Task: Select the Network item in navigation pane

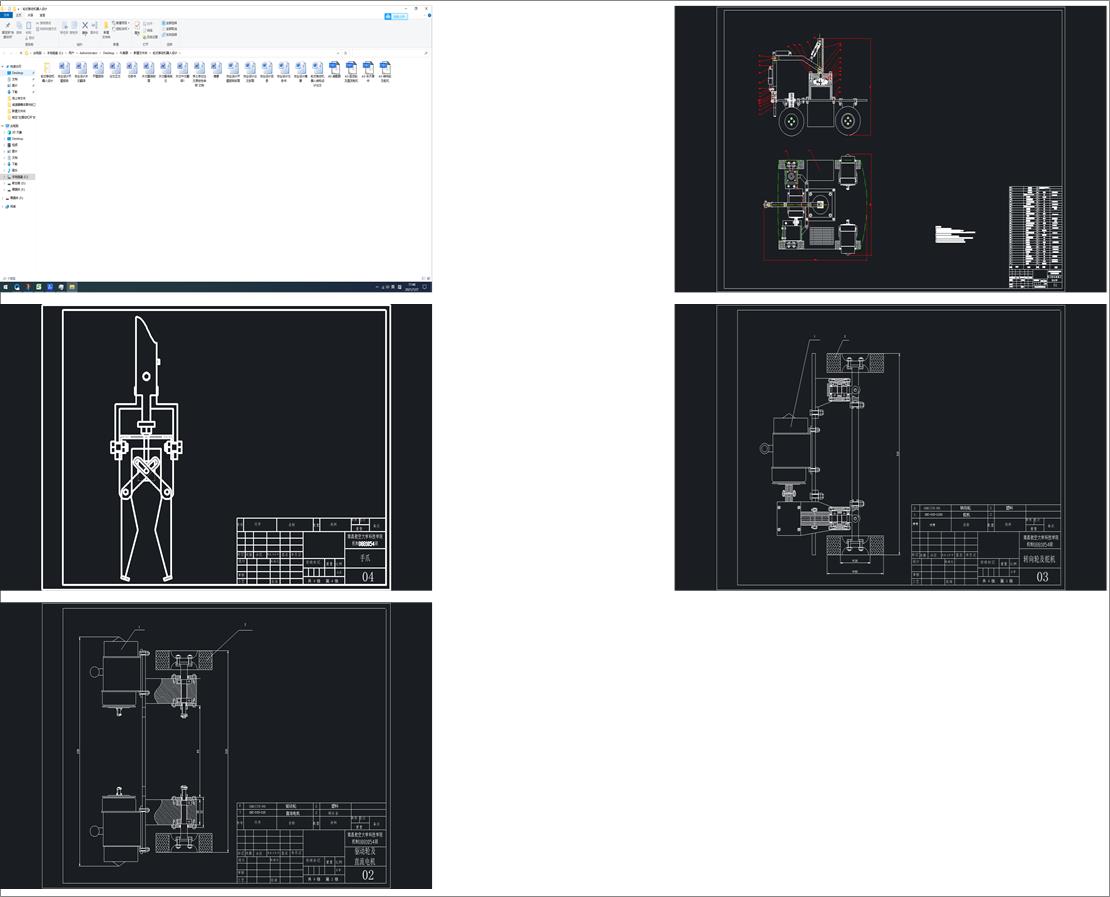Action: [13, 206]
